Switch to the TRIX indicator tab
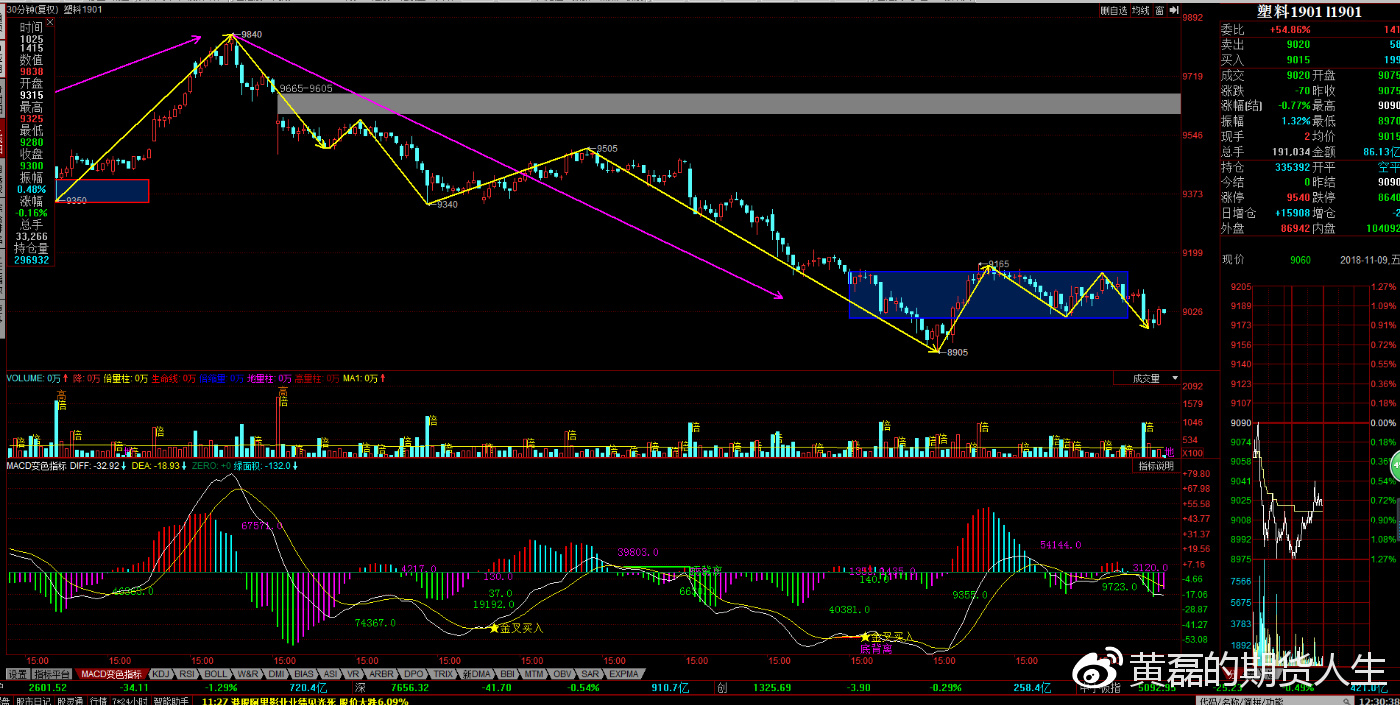Image resolution: width=1400 pixels, height=705 pixels. pyautogui.click(x=444, y=674)
